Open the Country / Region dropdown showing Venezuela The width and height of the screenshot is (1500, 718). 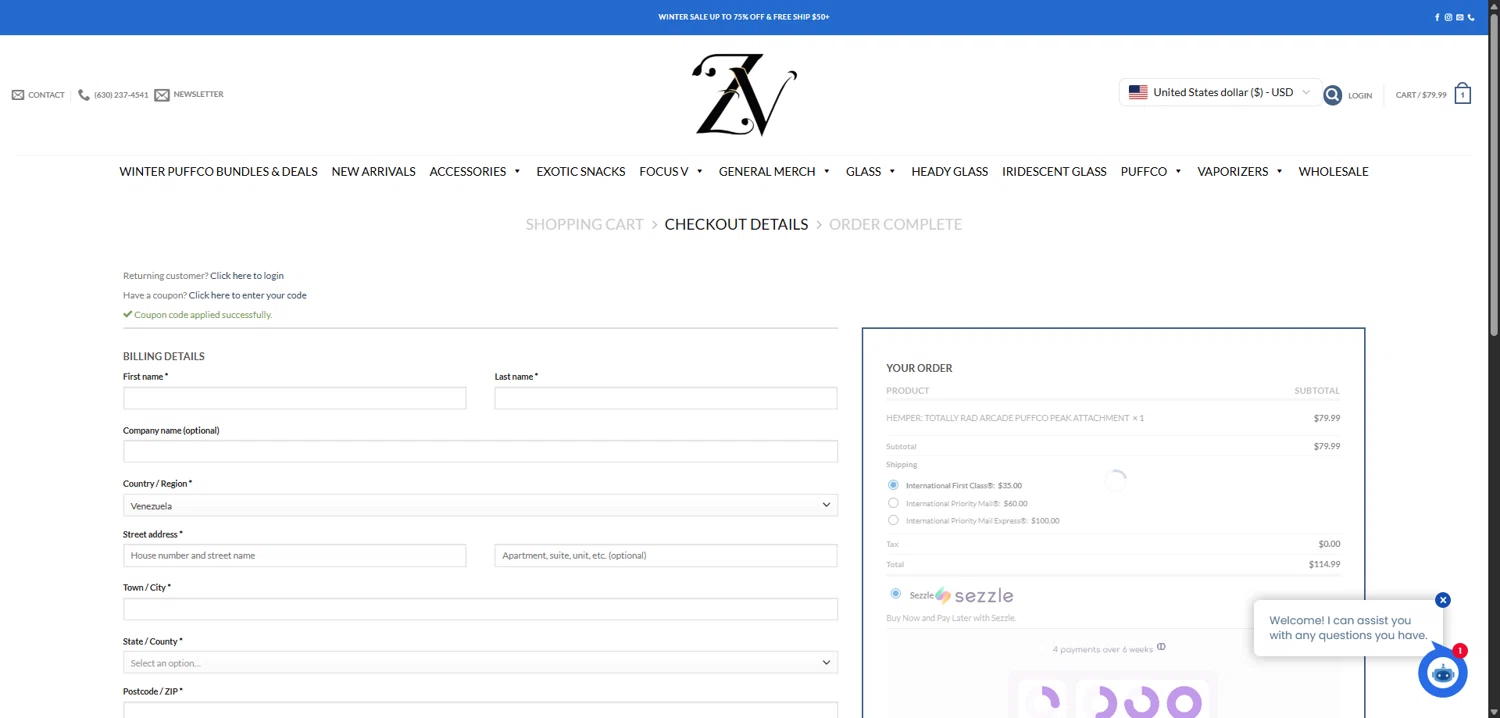click(x=480, y=506)
